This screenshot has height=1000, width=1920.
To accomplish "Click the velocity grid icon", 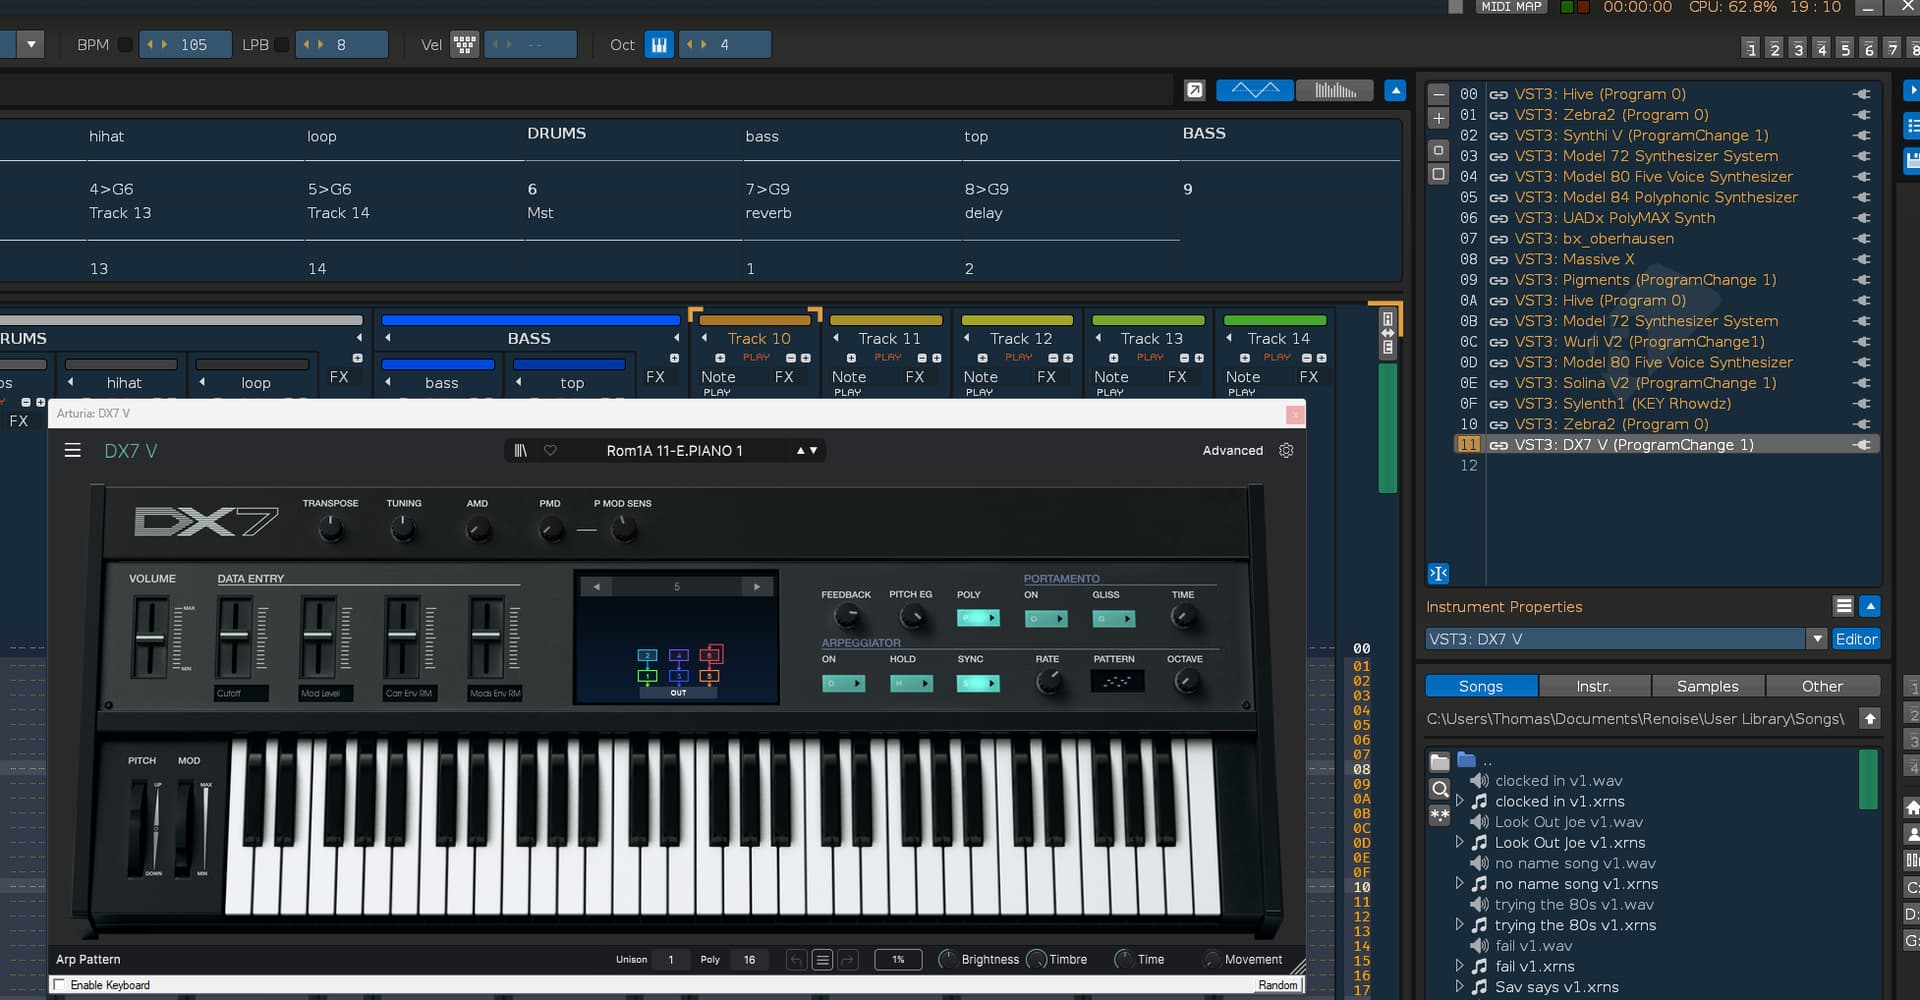I will click(465, 45).
